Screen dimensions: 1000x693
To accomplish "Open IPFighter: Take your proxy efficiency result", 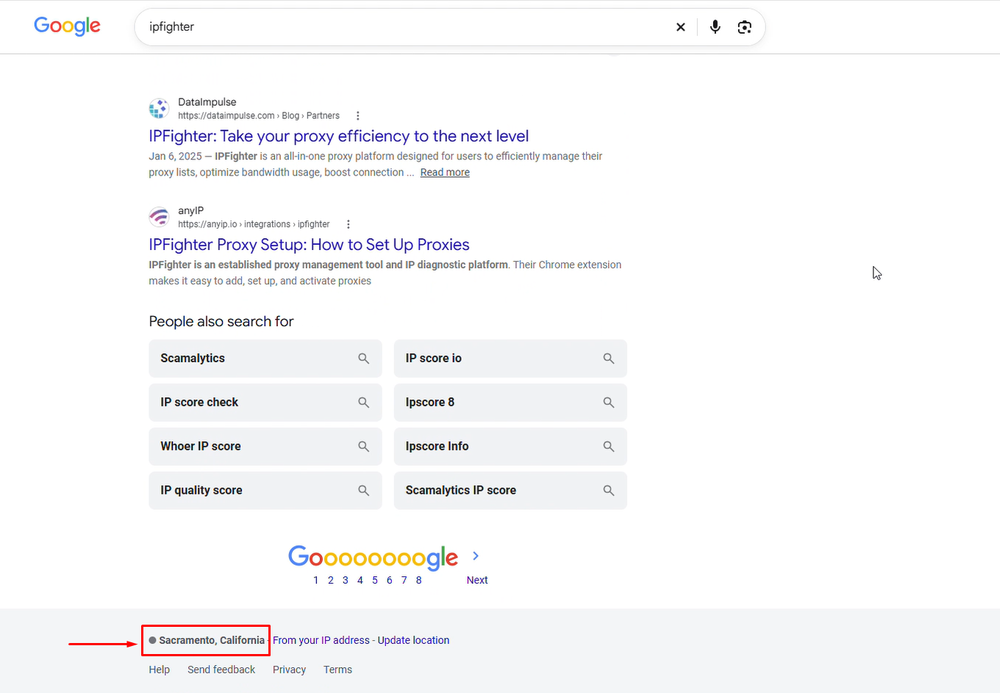I will pyautogui.click(x=339, y=136).
